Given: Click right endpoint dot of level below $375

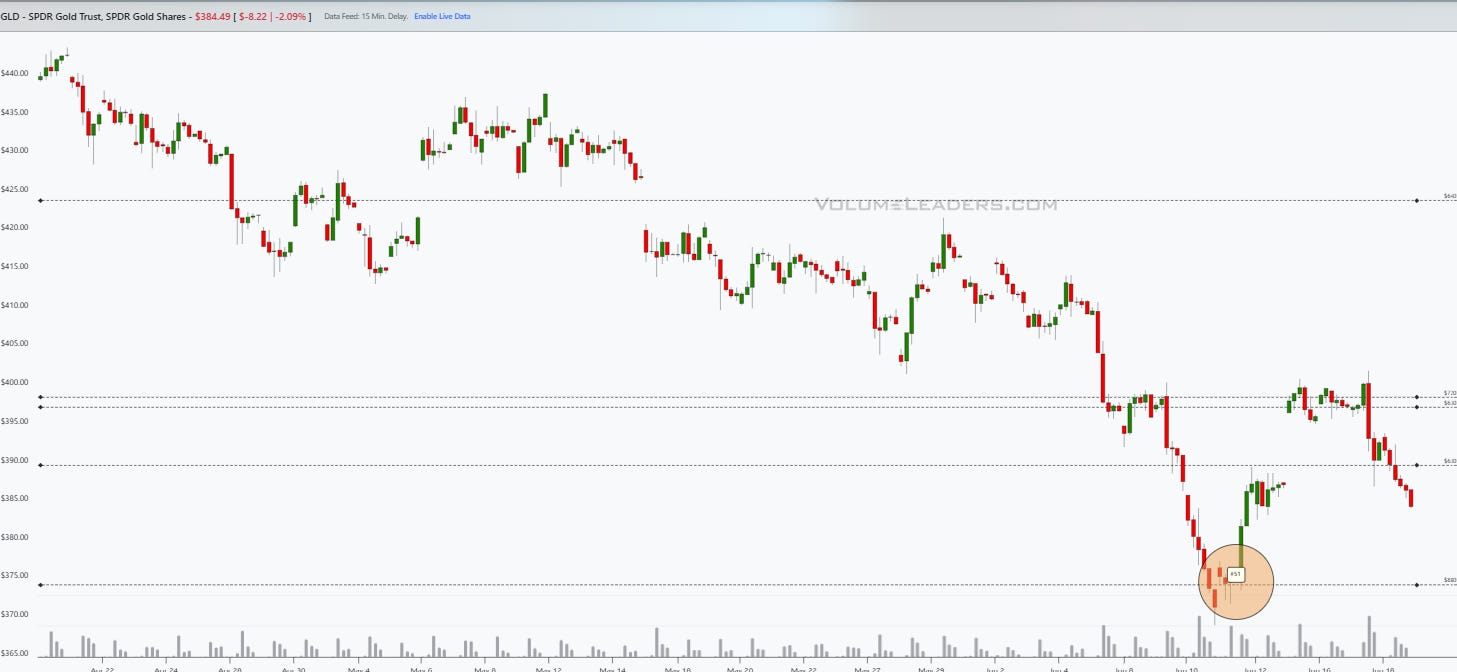Looking at the screenshot, I should tap(1417, 585).
